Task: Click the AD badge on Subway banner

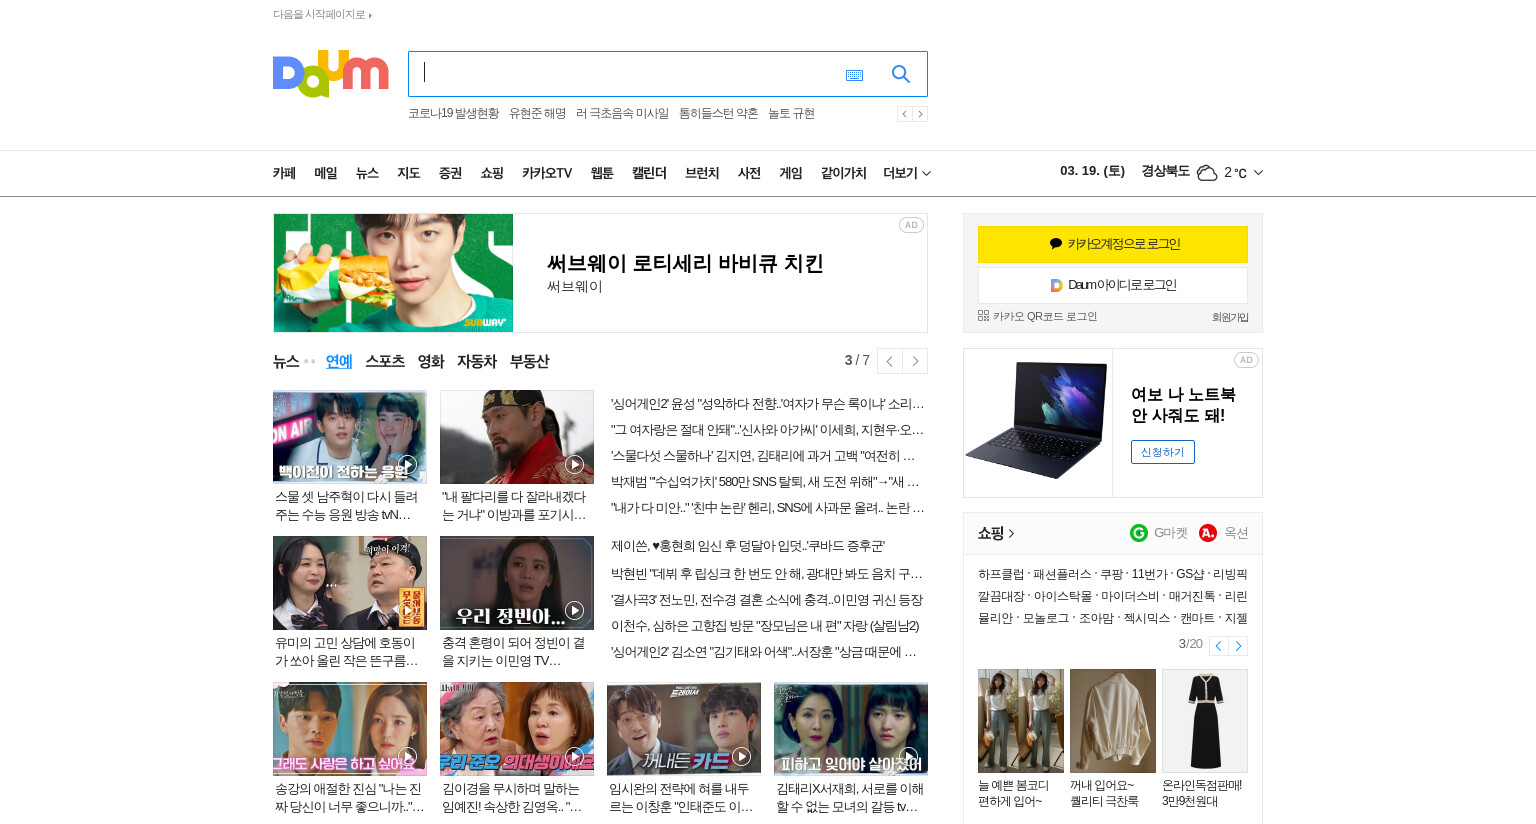Action: 911,225
